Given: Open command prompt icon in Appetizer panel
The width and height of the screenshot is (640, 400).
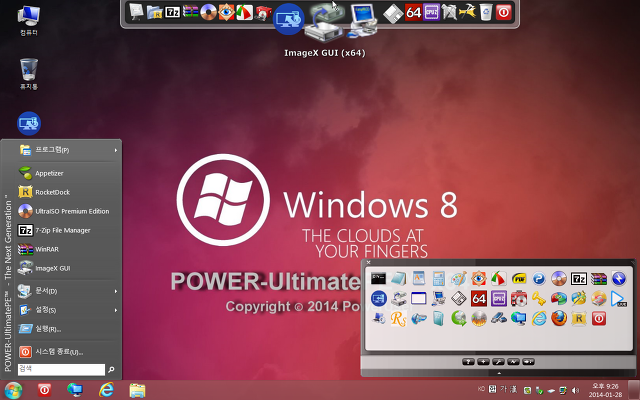Looking at the screenshot, I should pyautogui.click(x=378, y=278).
